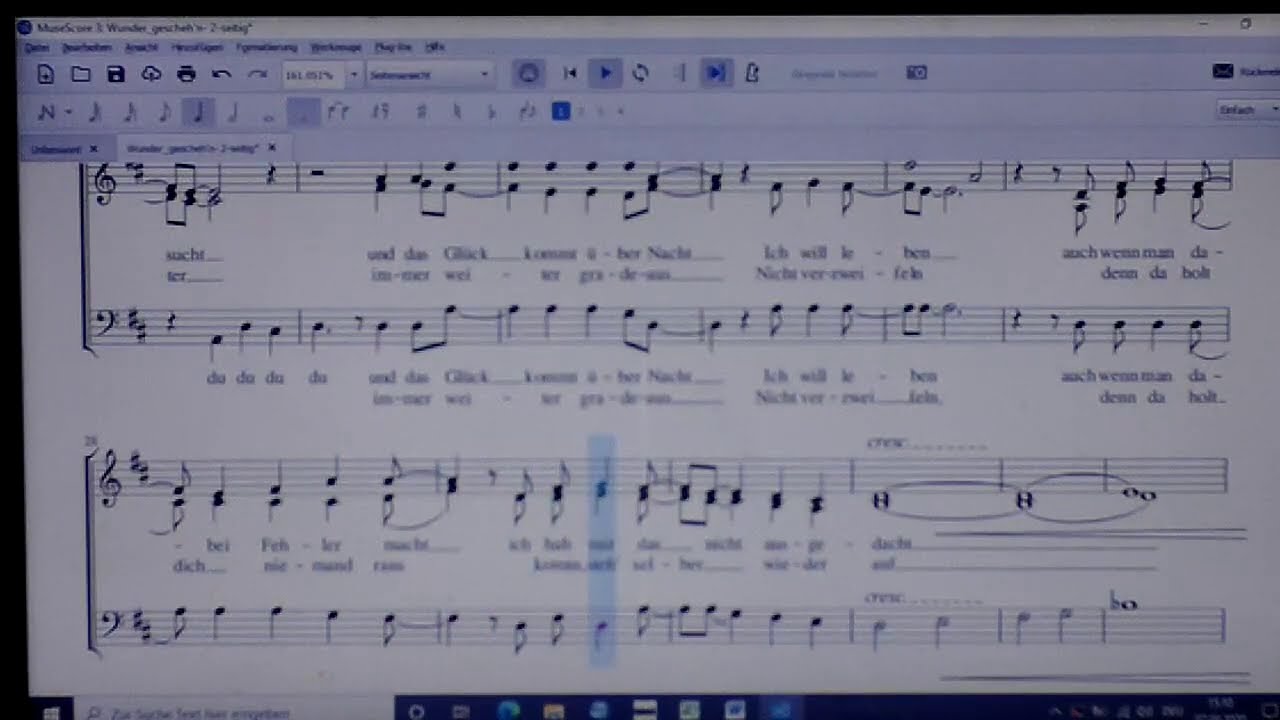
Task: Open Microsoft Edge from the taskbar
Action: click(x=509, y=711)
